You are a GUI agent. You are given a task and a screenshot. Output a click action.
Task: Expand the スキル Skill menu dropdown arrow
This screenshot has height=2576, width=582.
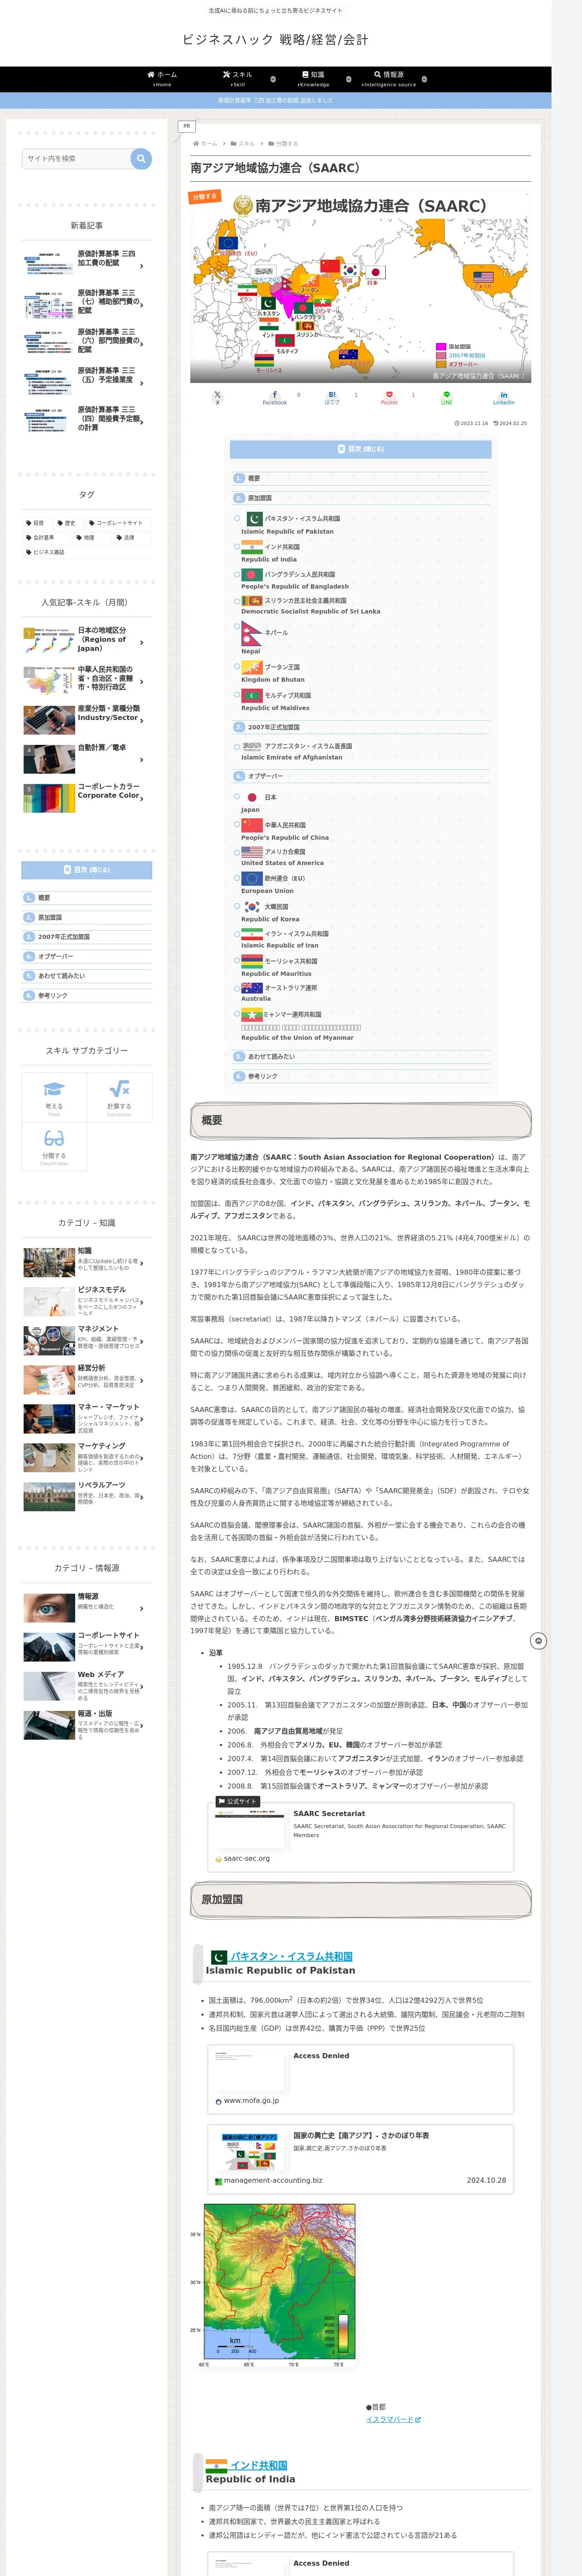273,79
